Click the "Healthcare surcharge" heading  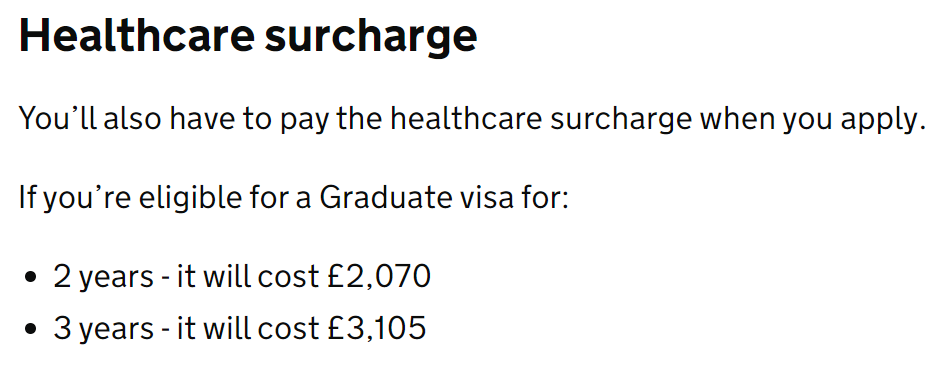pyautogui.click(x=248, y=36)
